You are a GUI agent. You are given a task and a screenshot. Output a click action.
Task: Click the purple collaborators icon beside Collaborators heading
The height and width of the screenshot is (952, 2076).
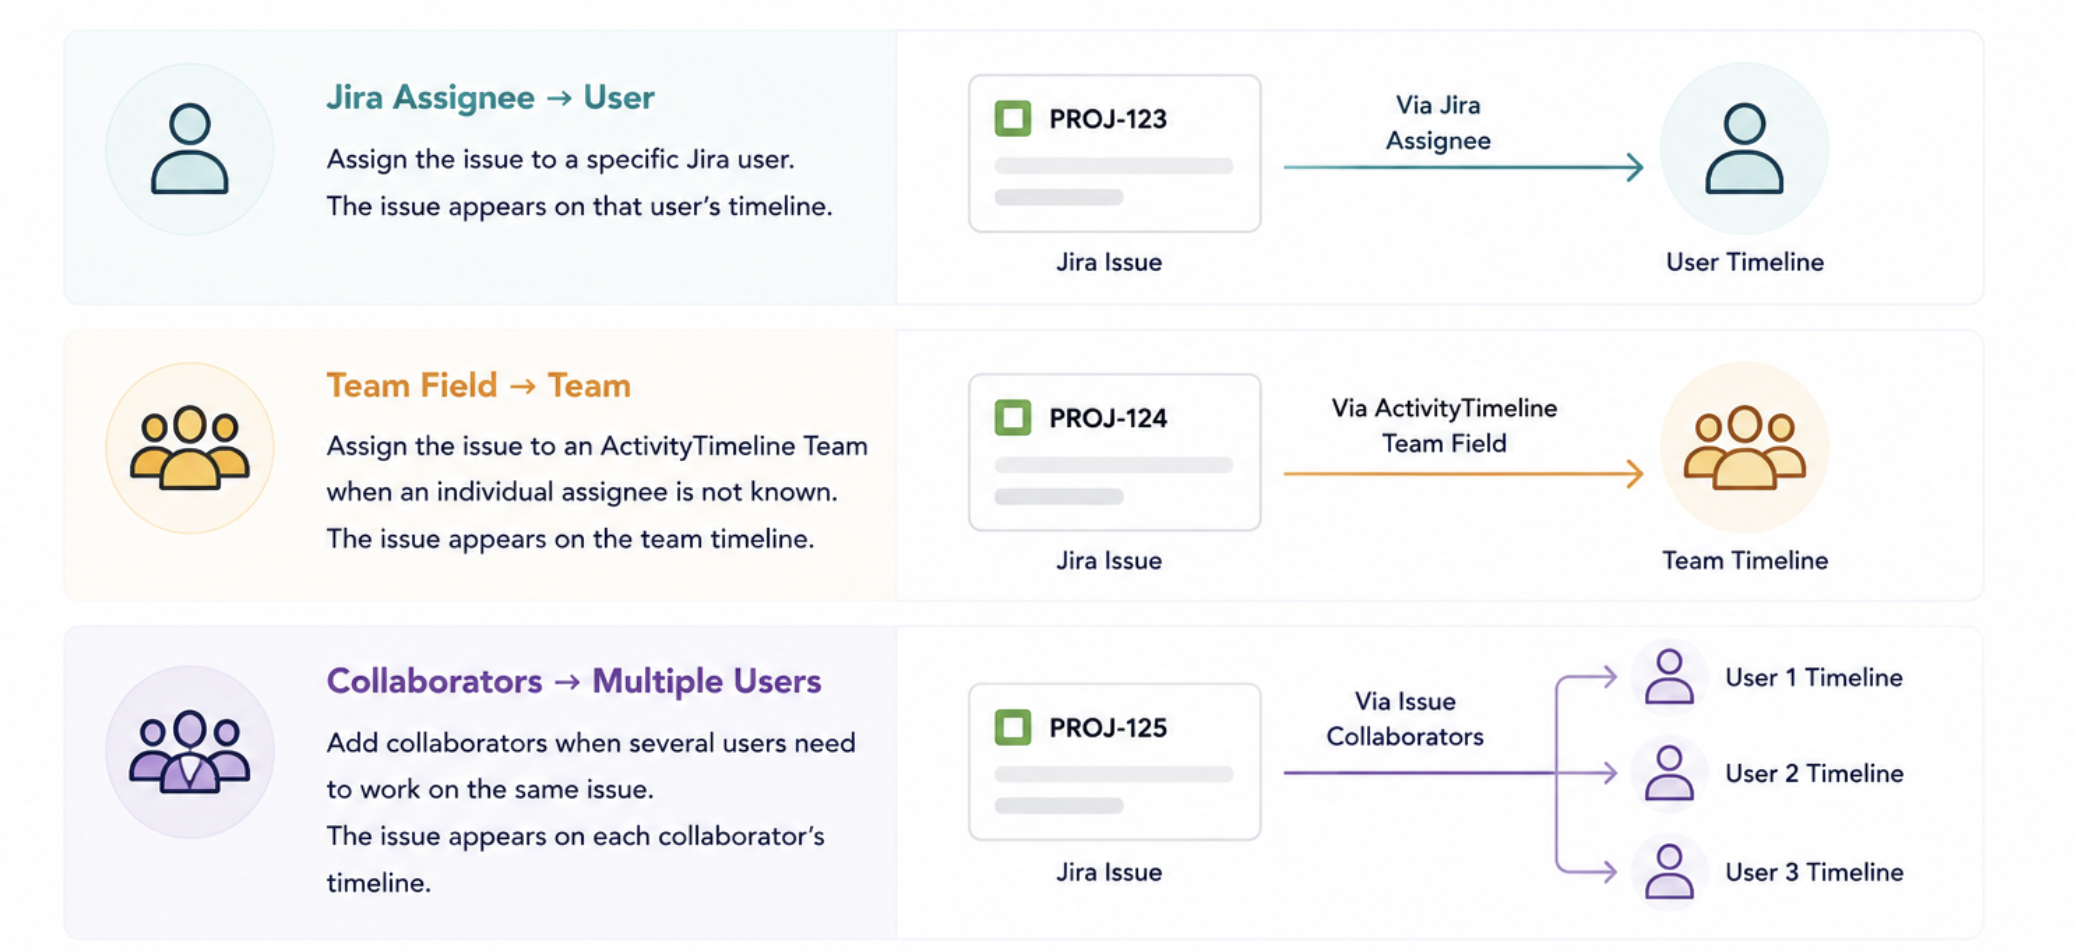pyautogui.click(x=189, y=751)
